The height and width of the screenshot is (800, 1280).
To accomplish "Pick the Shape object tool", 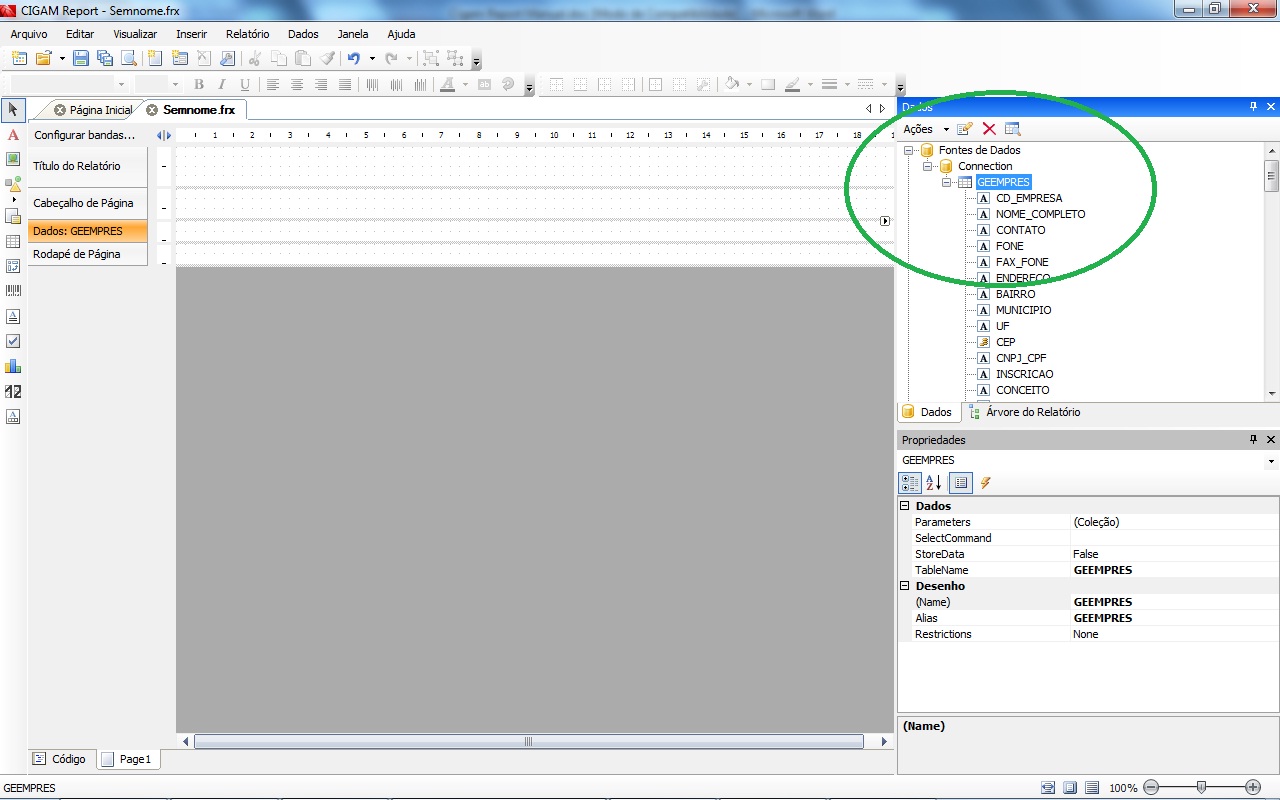I will click(x=13, y=184).
